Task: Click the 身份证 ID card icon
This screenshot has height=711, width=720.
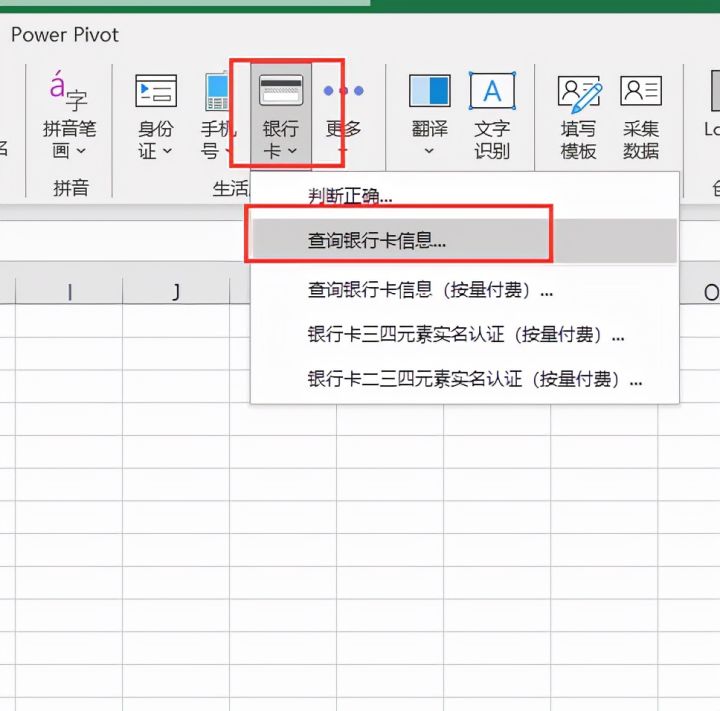Action: pos(156,91)
